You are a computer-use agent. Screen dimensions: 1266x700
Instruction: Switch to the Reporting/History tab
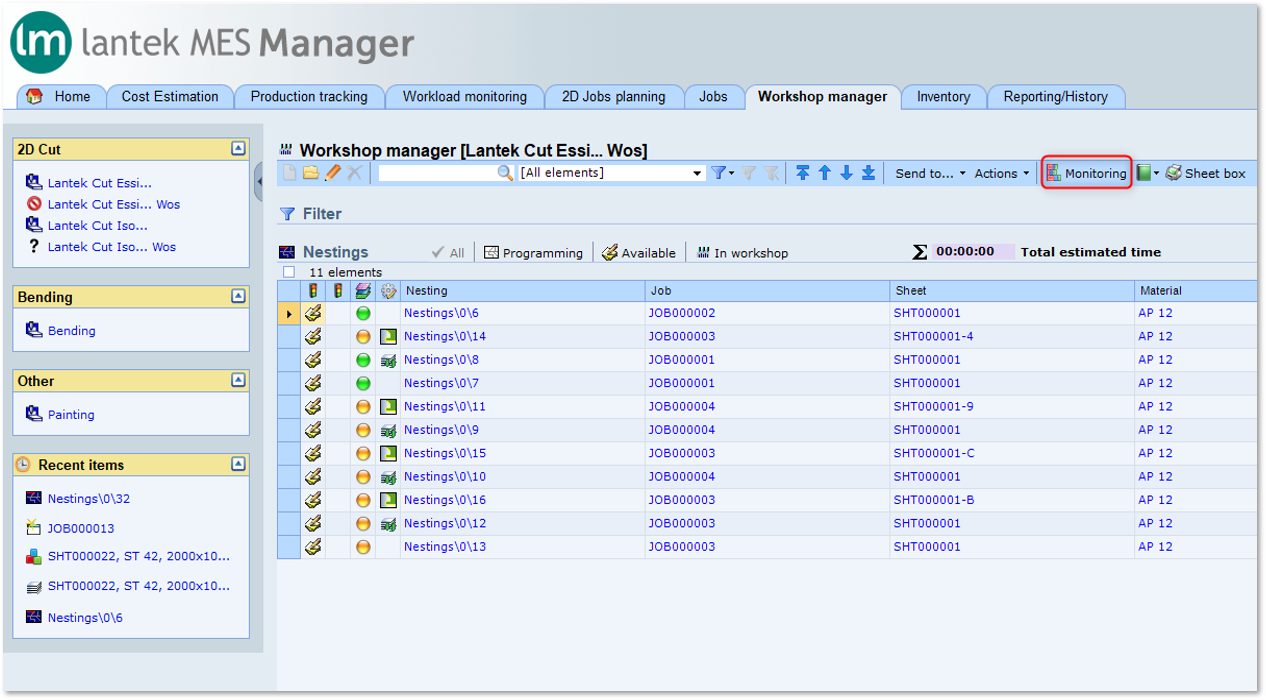1056,97
